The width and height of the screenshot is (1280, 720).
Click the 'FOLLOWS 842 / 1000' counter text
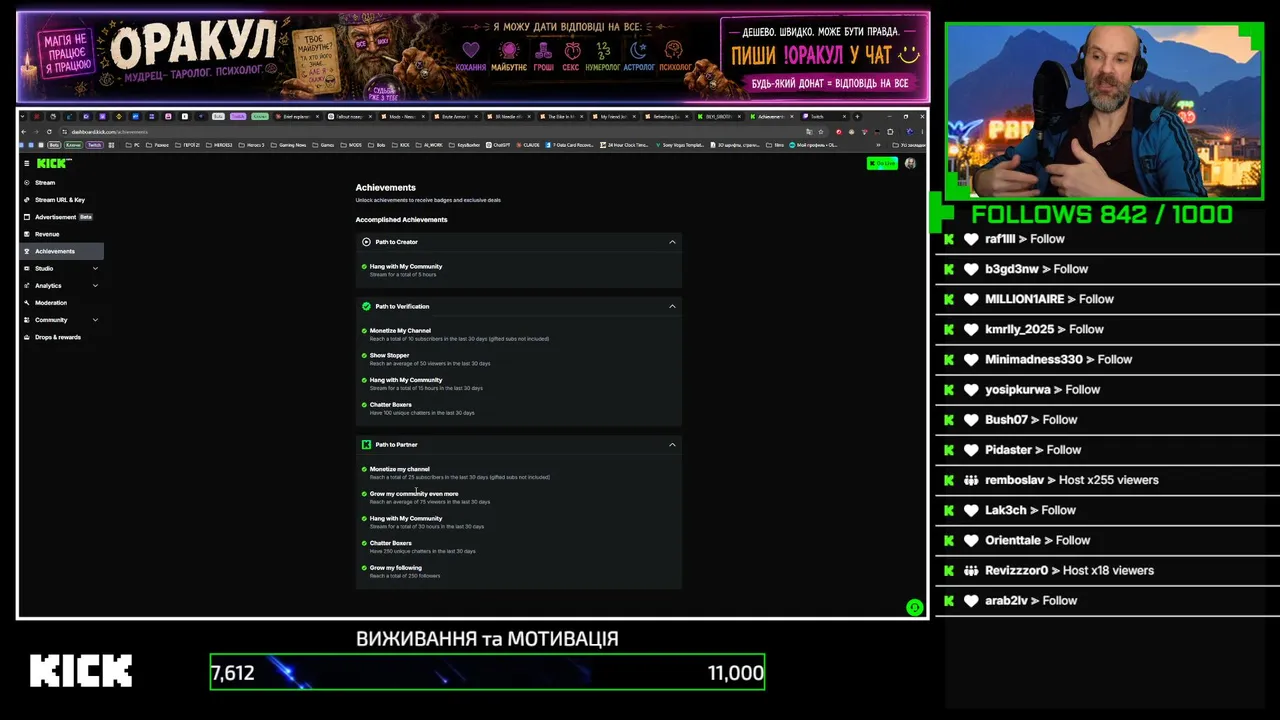tap(1102, 215)
